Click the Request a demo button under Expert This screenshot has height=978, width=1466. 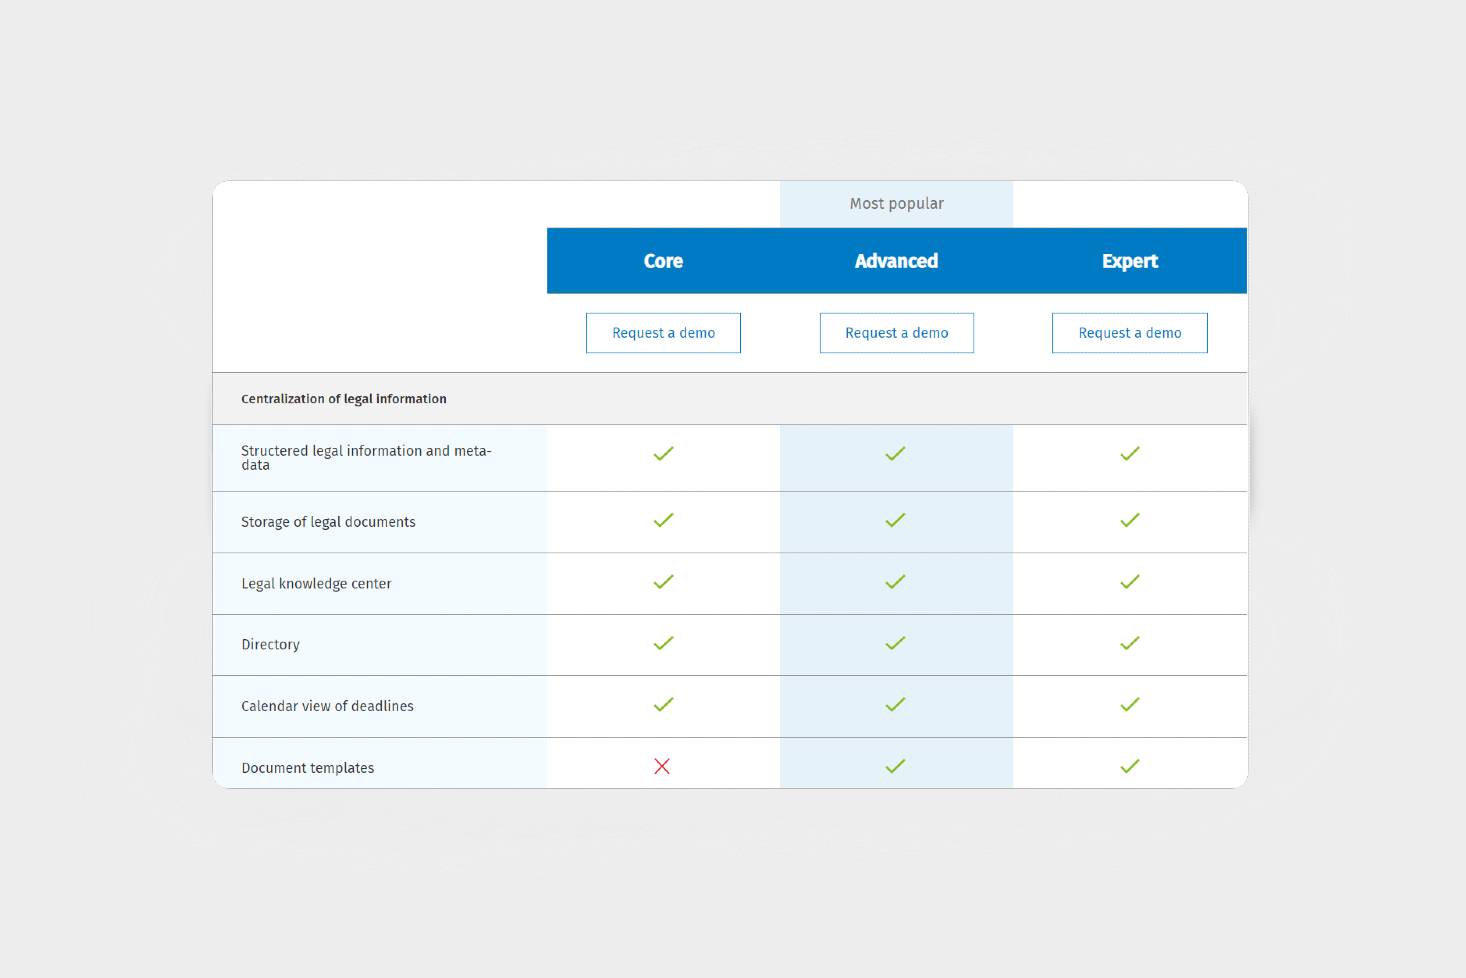coord(1129,333)
